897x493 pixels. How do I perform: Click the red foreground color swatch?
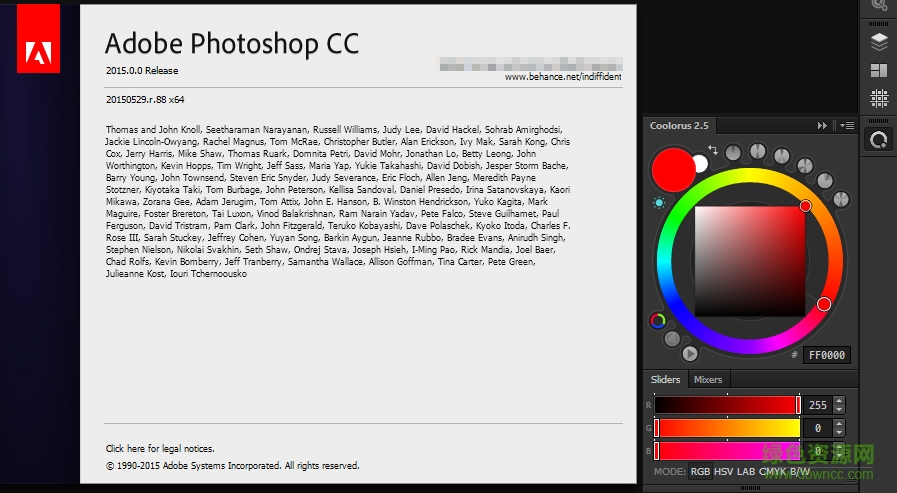coord(672,169)
